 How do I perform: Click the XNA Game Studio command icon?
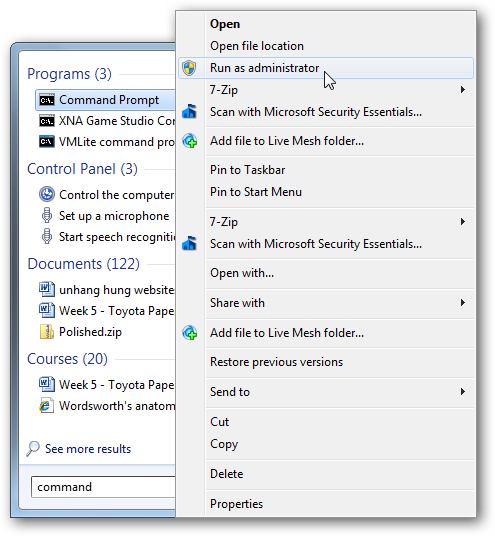(46, 121)
